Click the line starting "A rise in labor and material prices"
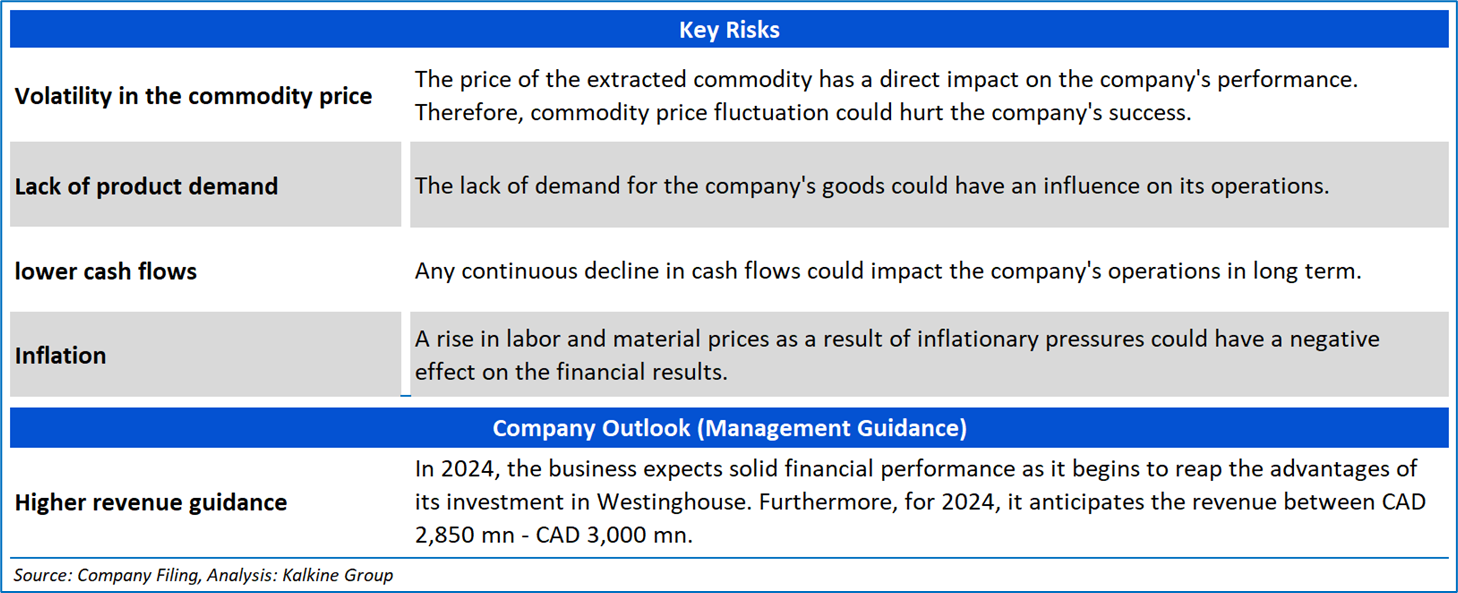The width and height of the screenshot is (1458, 593). coord(897,339)
